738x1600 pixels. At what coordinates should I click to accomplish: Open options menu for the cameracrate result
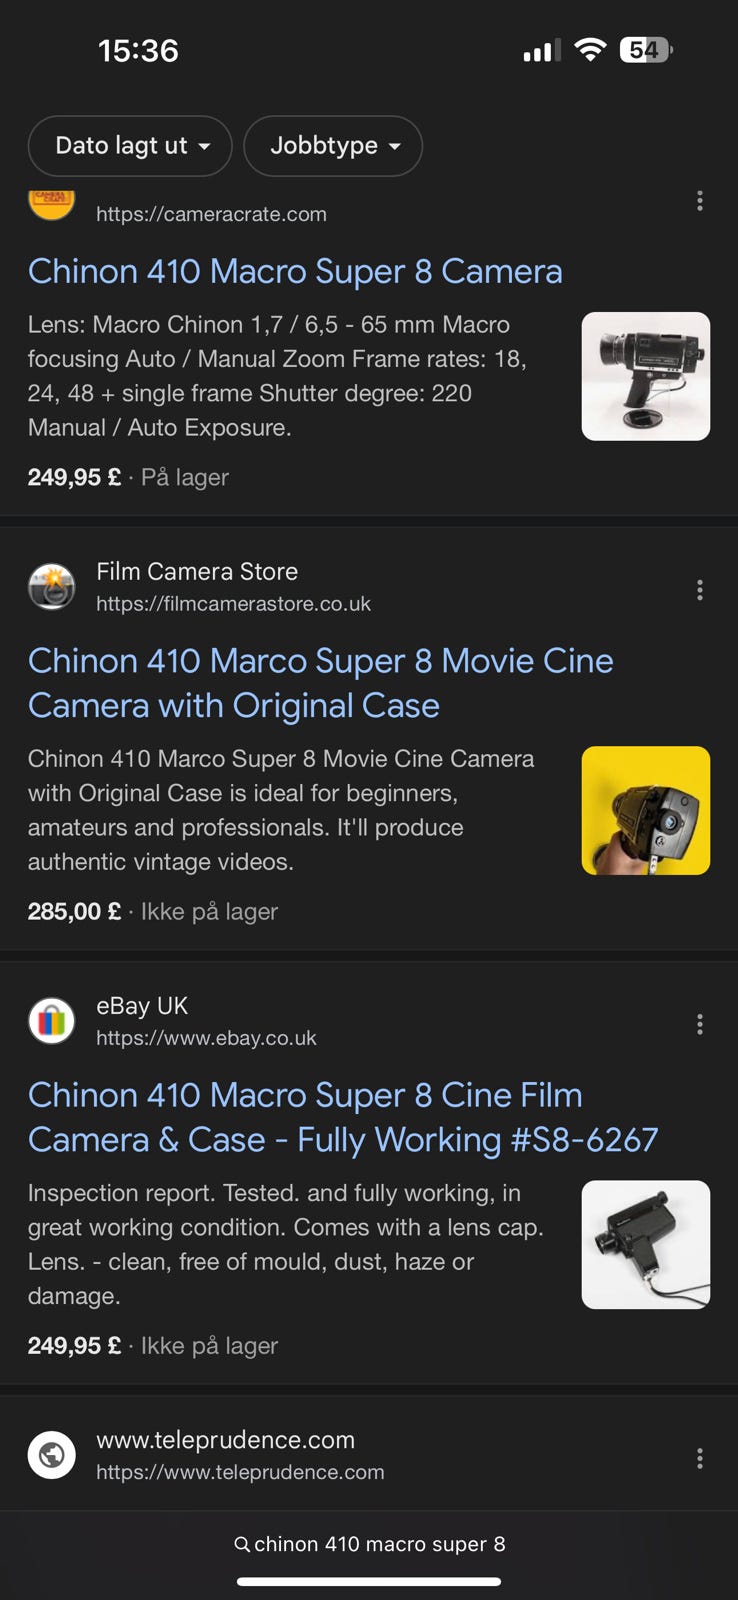699,201
